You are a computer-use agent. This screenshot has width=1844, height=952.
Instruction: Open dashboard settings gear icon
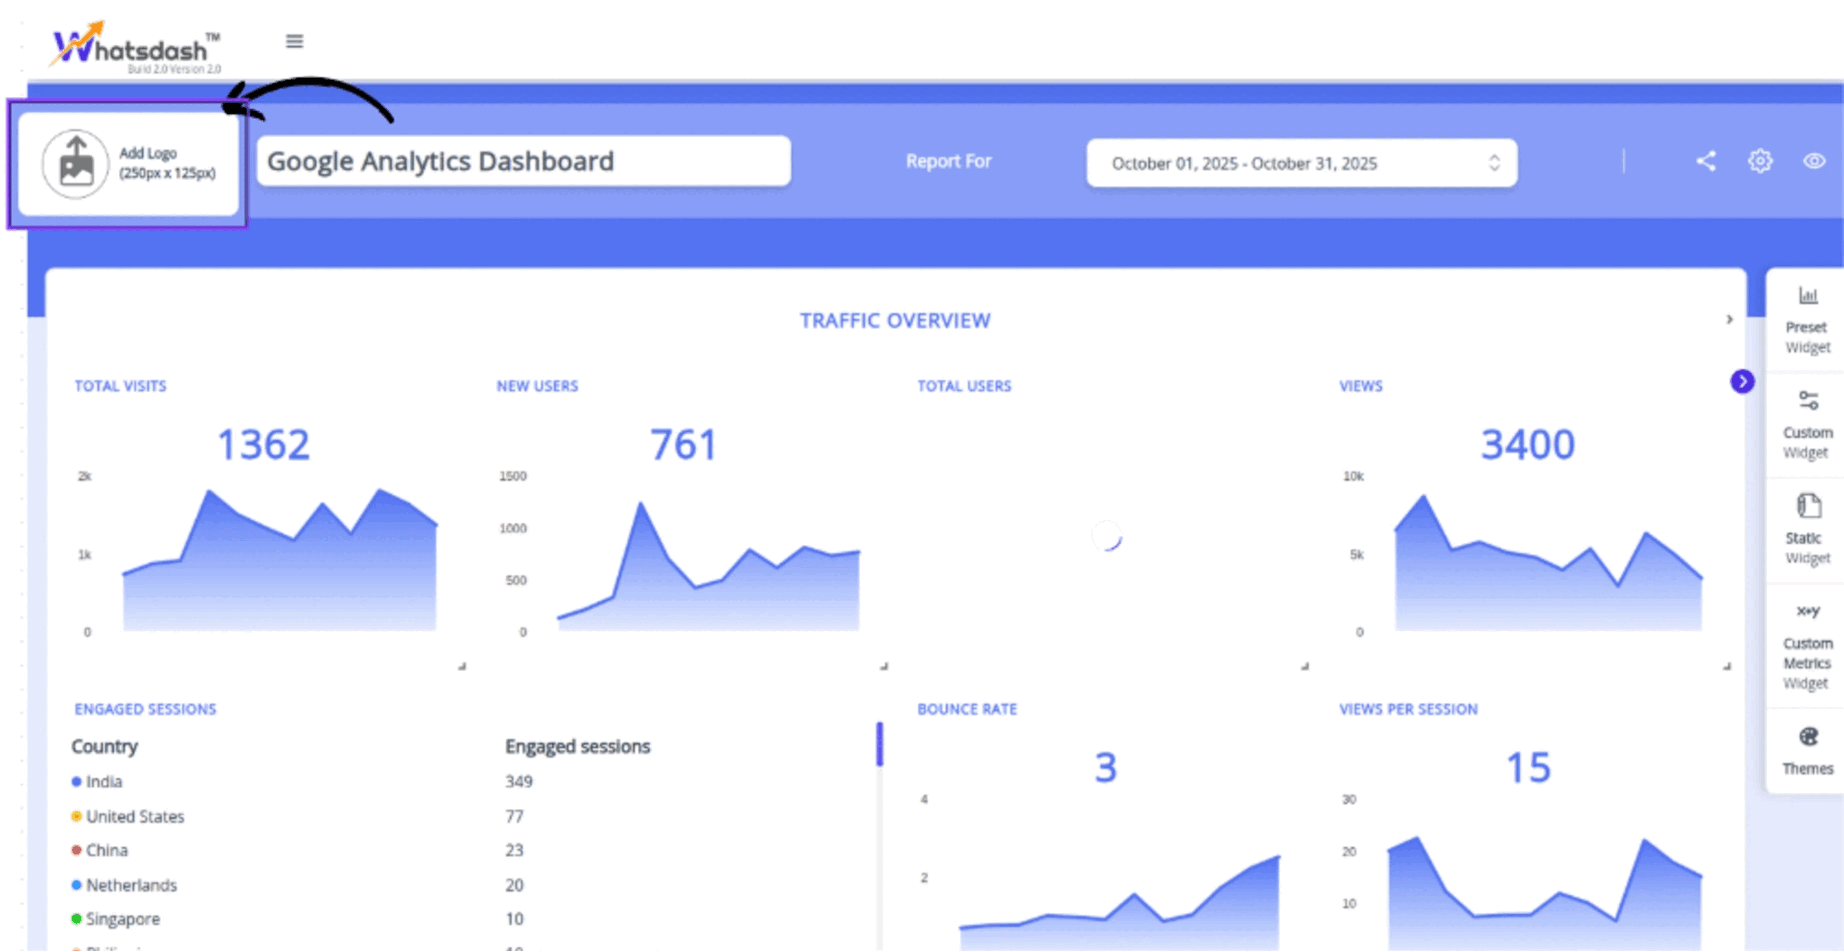1760,161
